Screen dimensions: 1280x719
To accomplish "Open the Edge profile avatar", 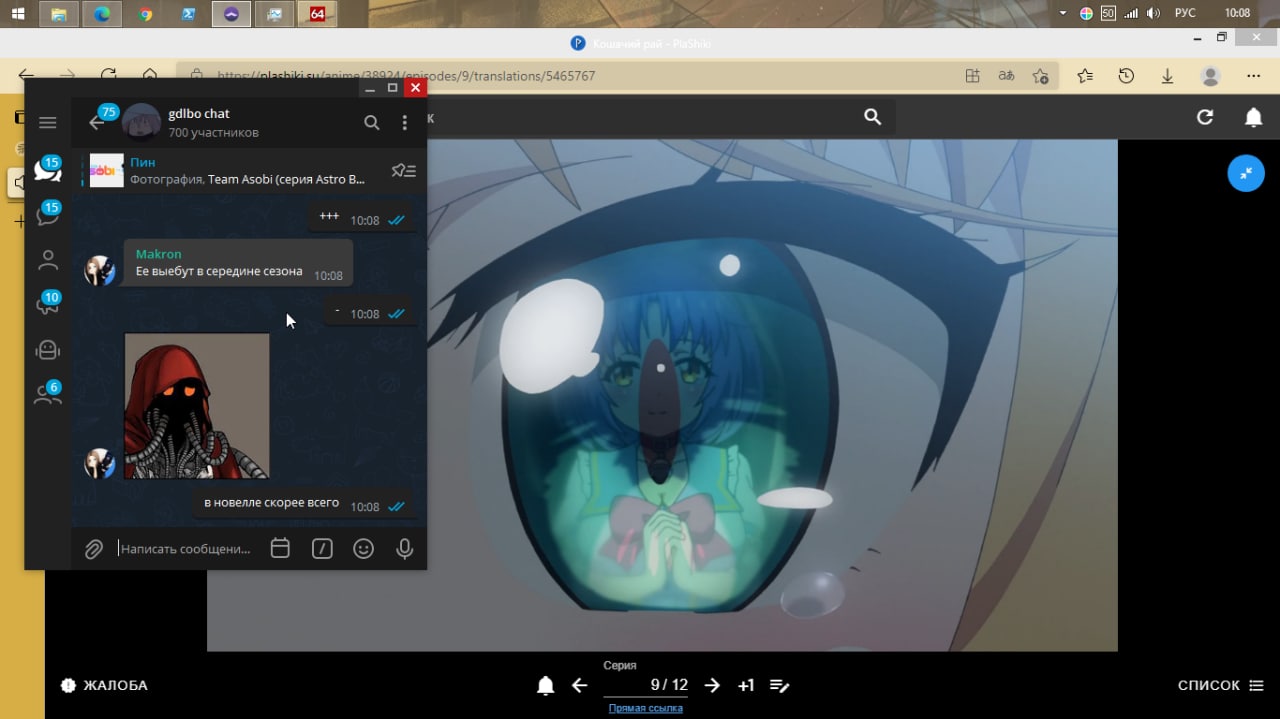I will tap(1210, 75).
